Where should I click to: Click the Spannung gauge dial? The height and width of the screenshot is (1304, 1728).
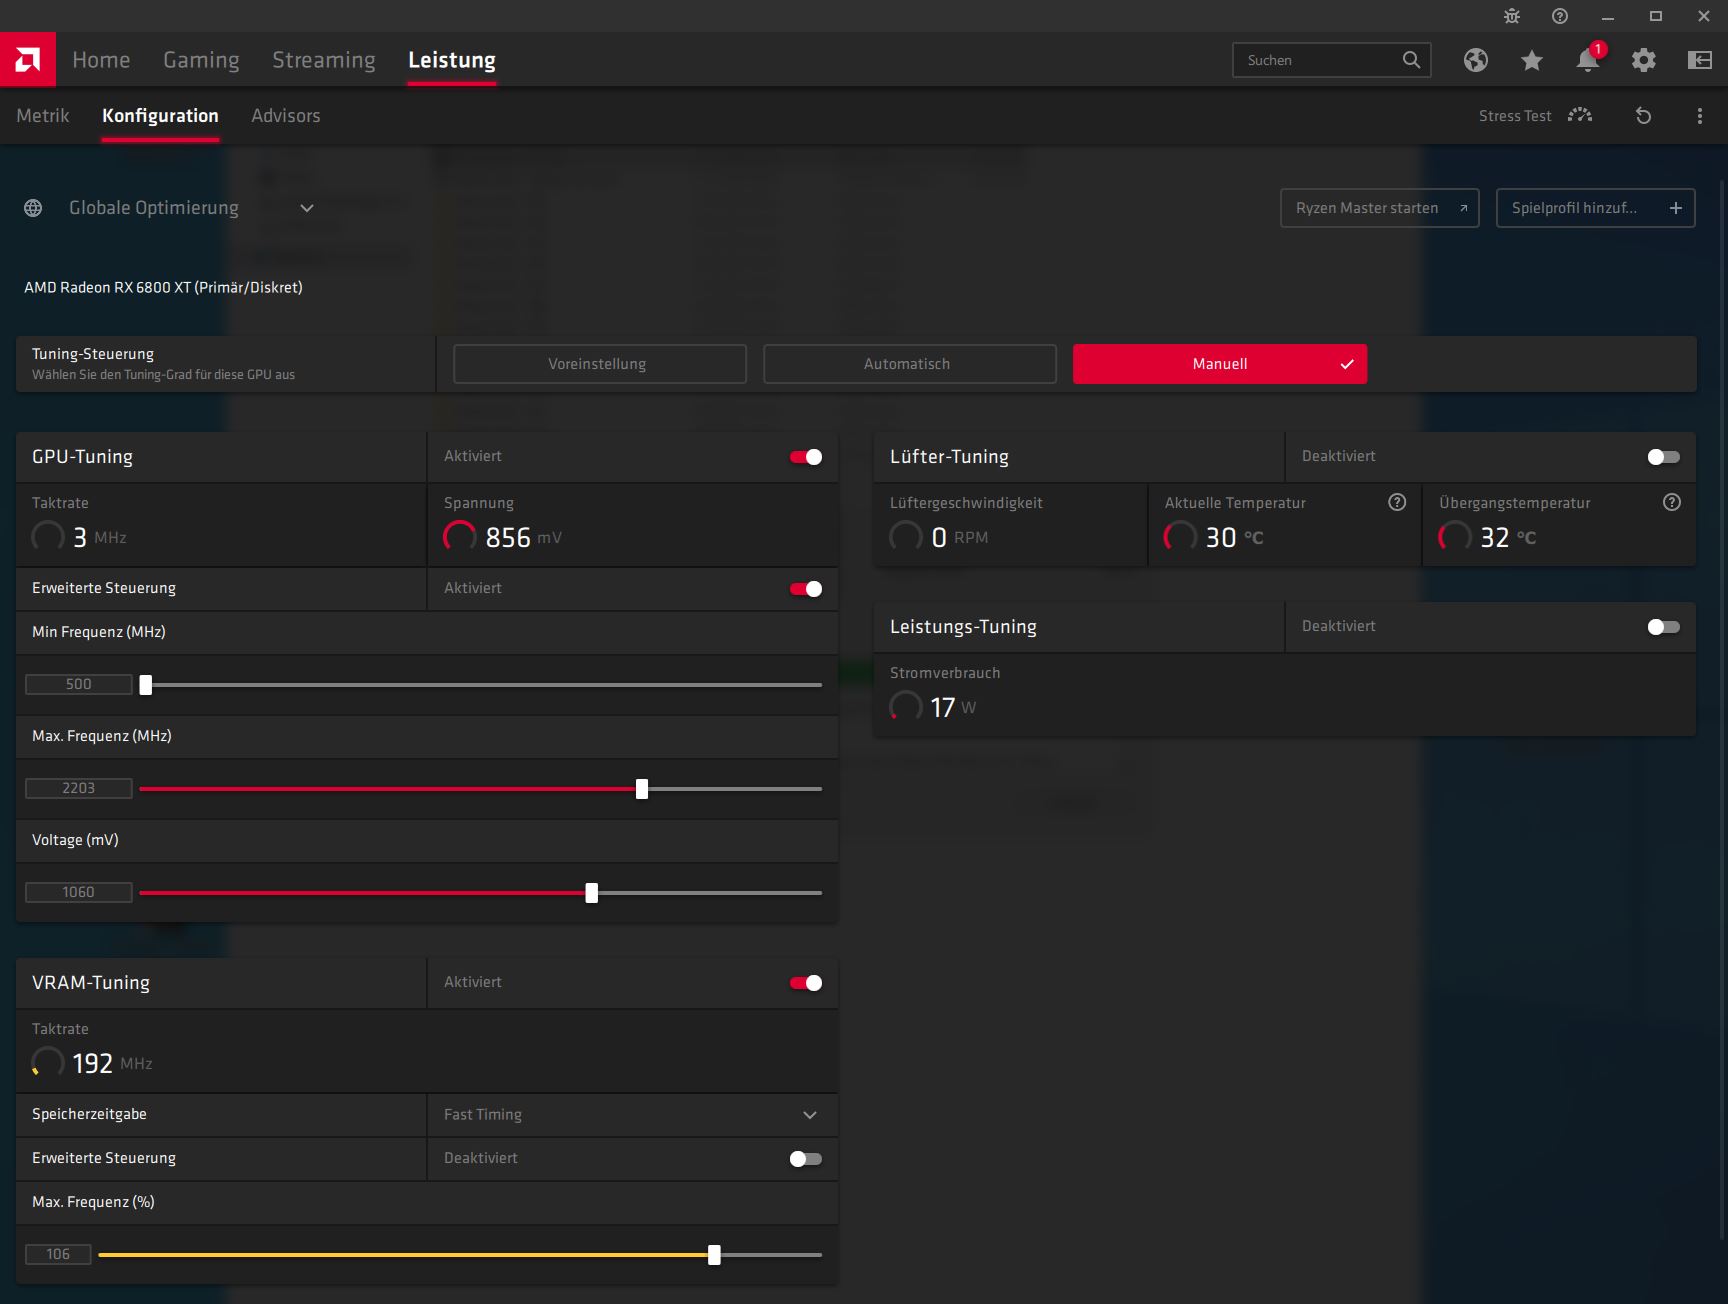[460, 537]
